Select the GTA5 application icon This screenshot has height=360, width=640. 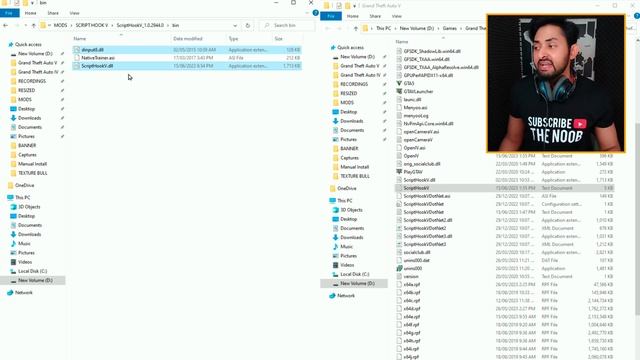399,83
